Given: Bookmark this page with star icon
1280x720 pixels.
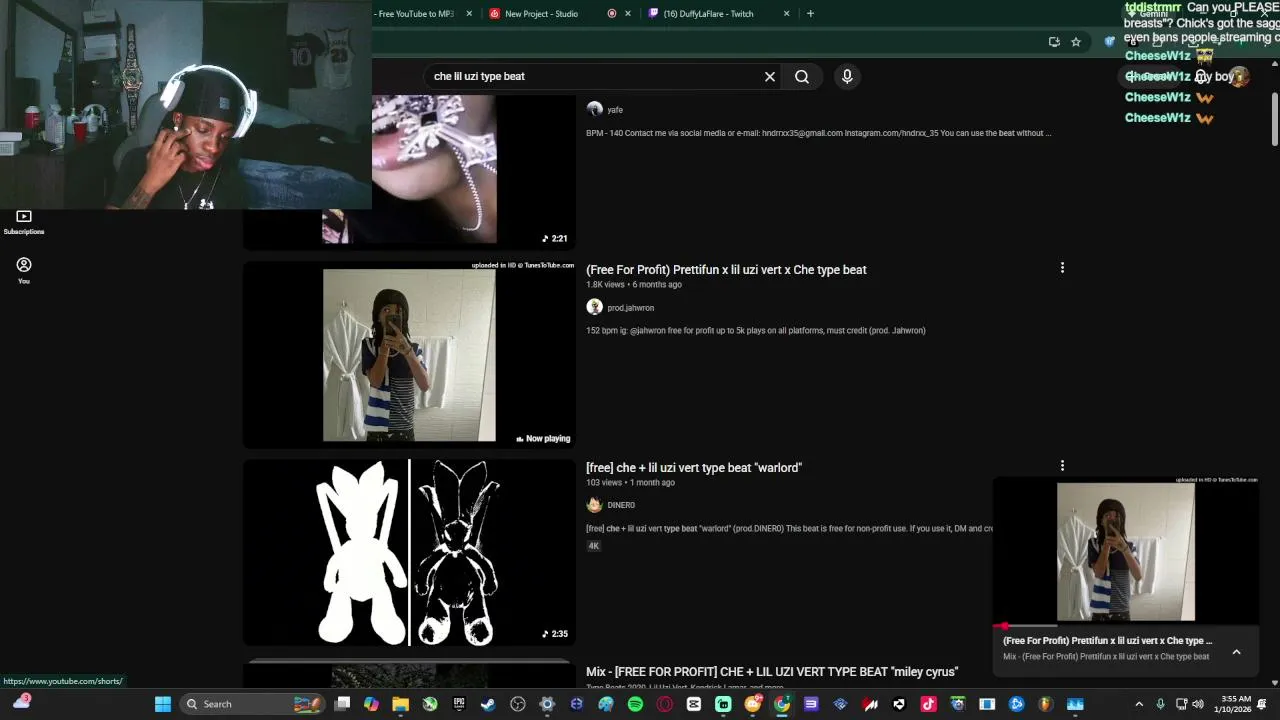Looking at the screenshot, I should pos(1076,42).
